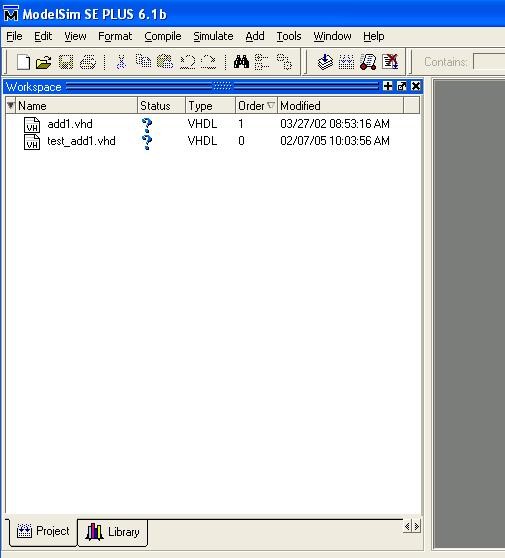Open the column options triangle beside Name
505x558 pixels.
pos(11,105)
